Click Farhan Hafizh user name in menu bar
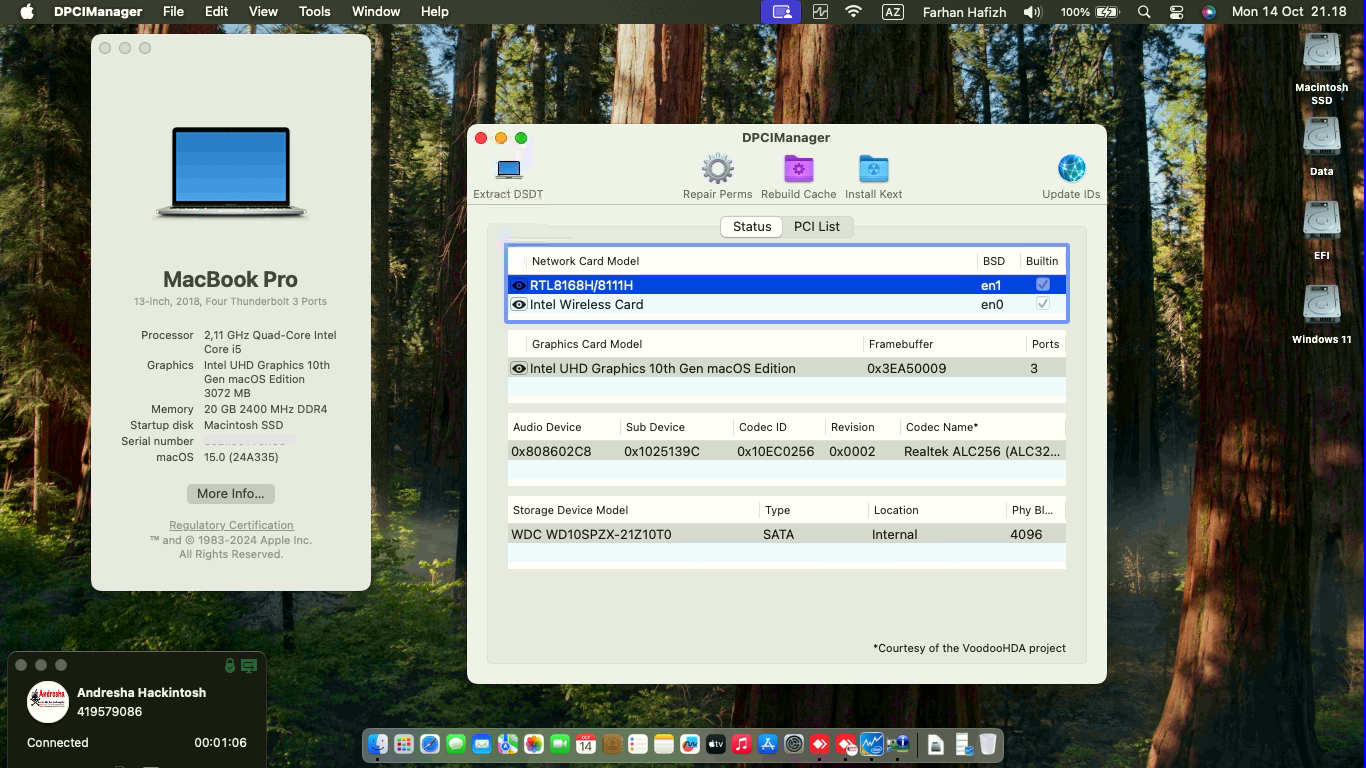This screenshot has height=768, width=1366. coord(964,11)
